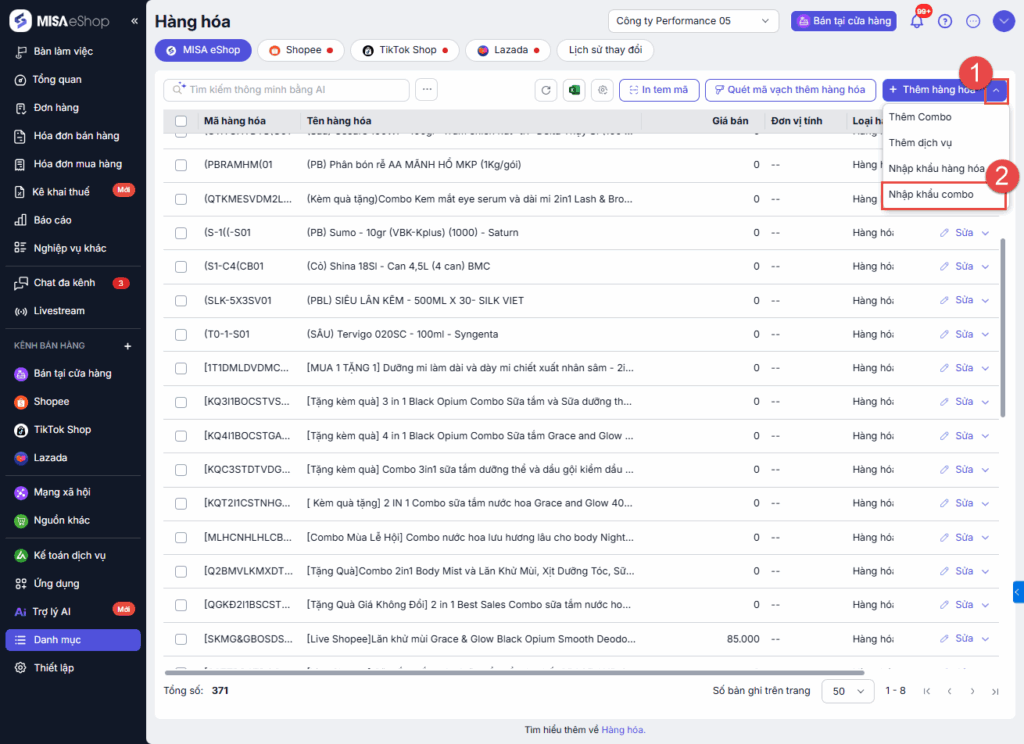Collapse the Thêm hàng hóa arrow menu
Screen dimensions: 1024x744
tap(996, 90)
